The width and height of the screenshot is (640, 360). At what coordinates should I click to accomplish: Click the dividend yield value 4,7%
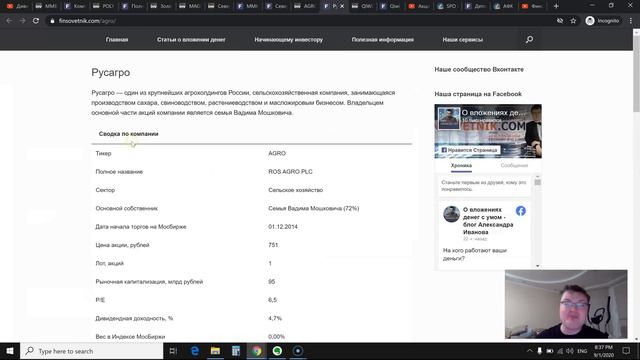[275, 318]
